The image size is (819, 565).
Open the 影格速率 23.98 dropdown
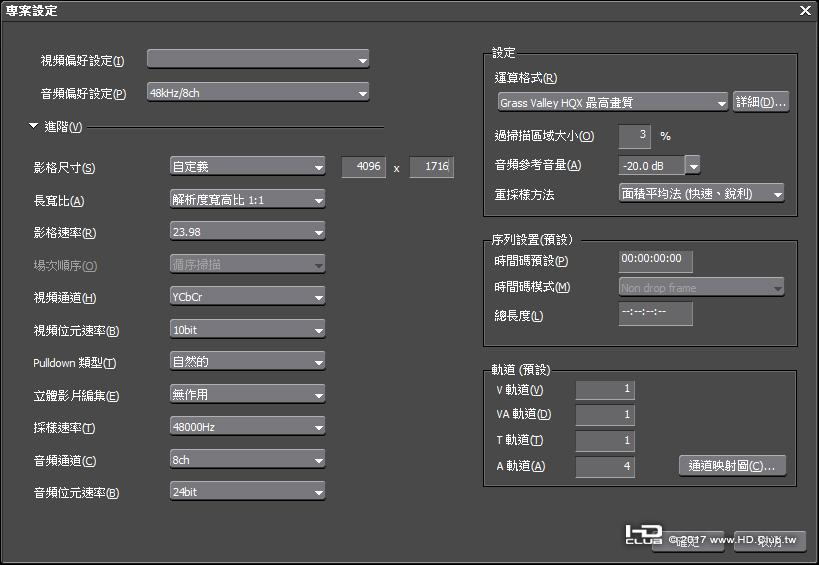click(x=248, y=232)
